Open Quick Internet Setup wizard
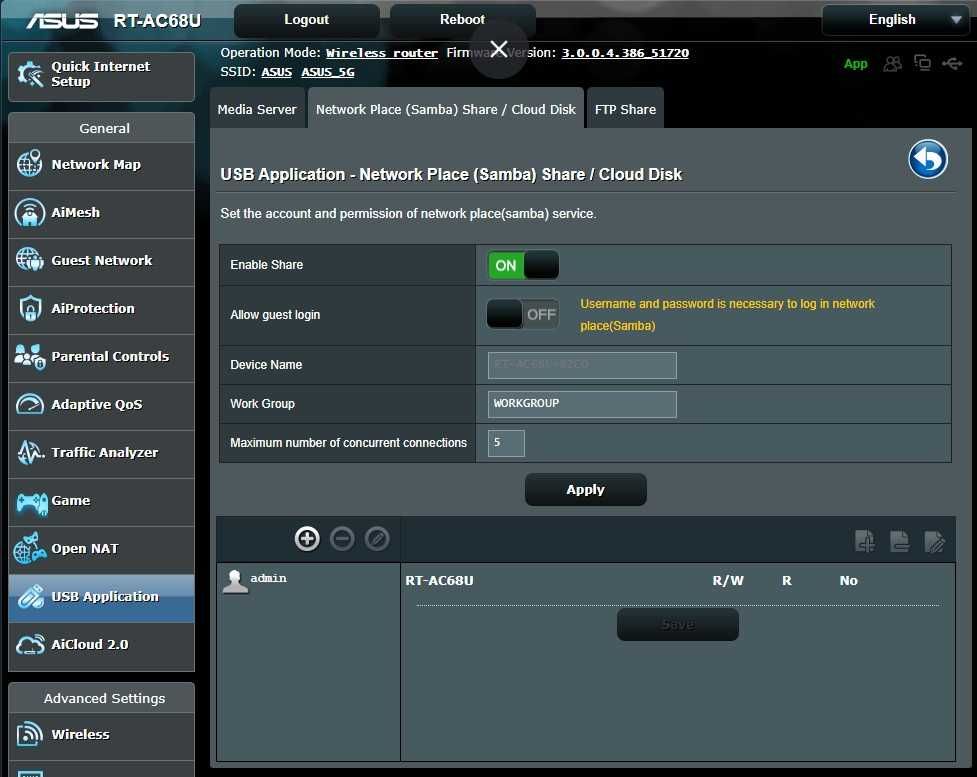 tap(102, 76)
